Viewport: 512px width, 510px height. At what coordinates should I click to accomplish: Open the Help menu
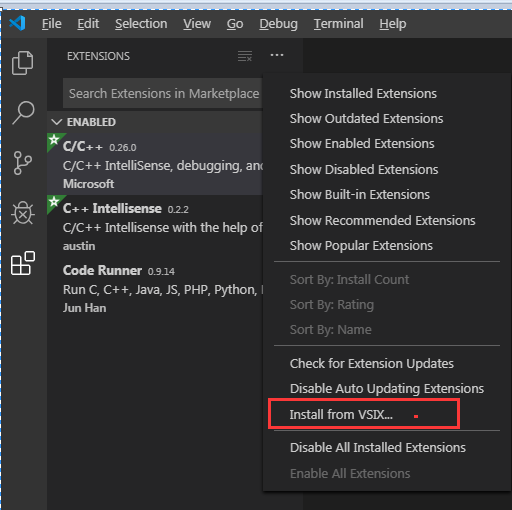(x=393, y=24)
